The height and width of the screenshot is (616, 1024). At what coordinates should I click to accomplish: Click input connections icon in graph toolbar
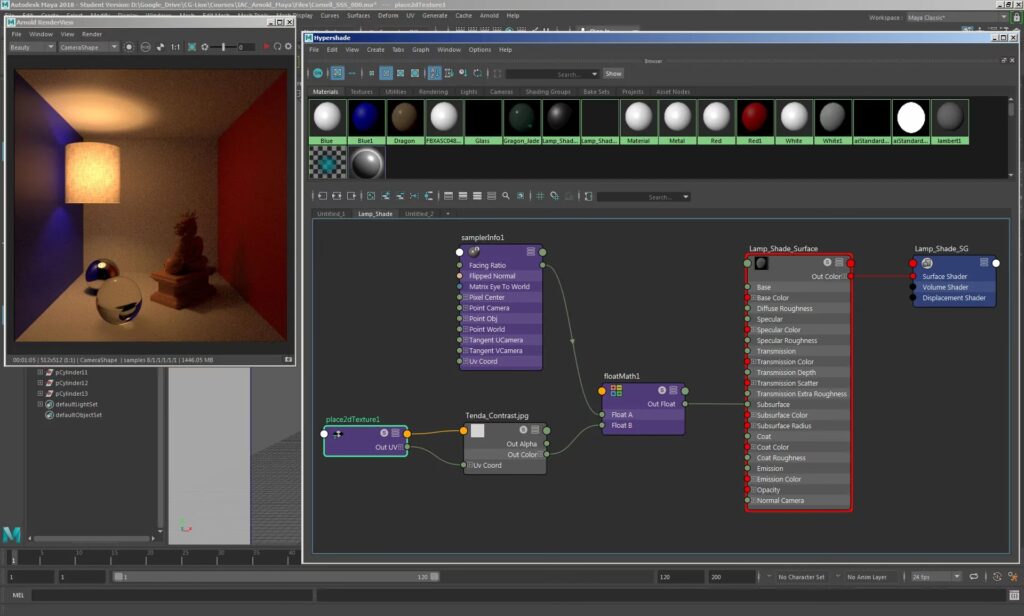tap(322, 196)
